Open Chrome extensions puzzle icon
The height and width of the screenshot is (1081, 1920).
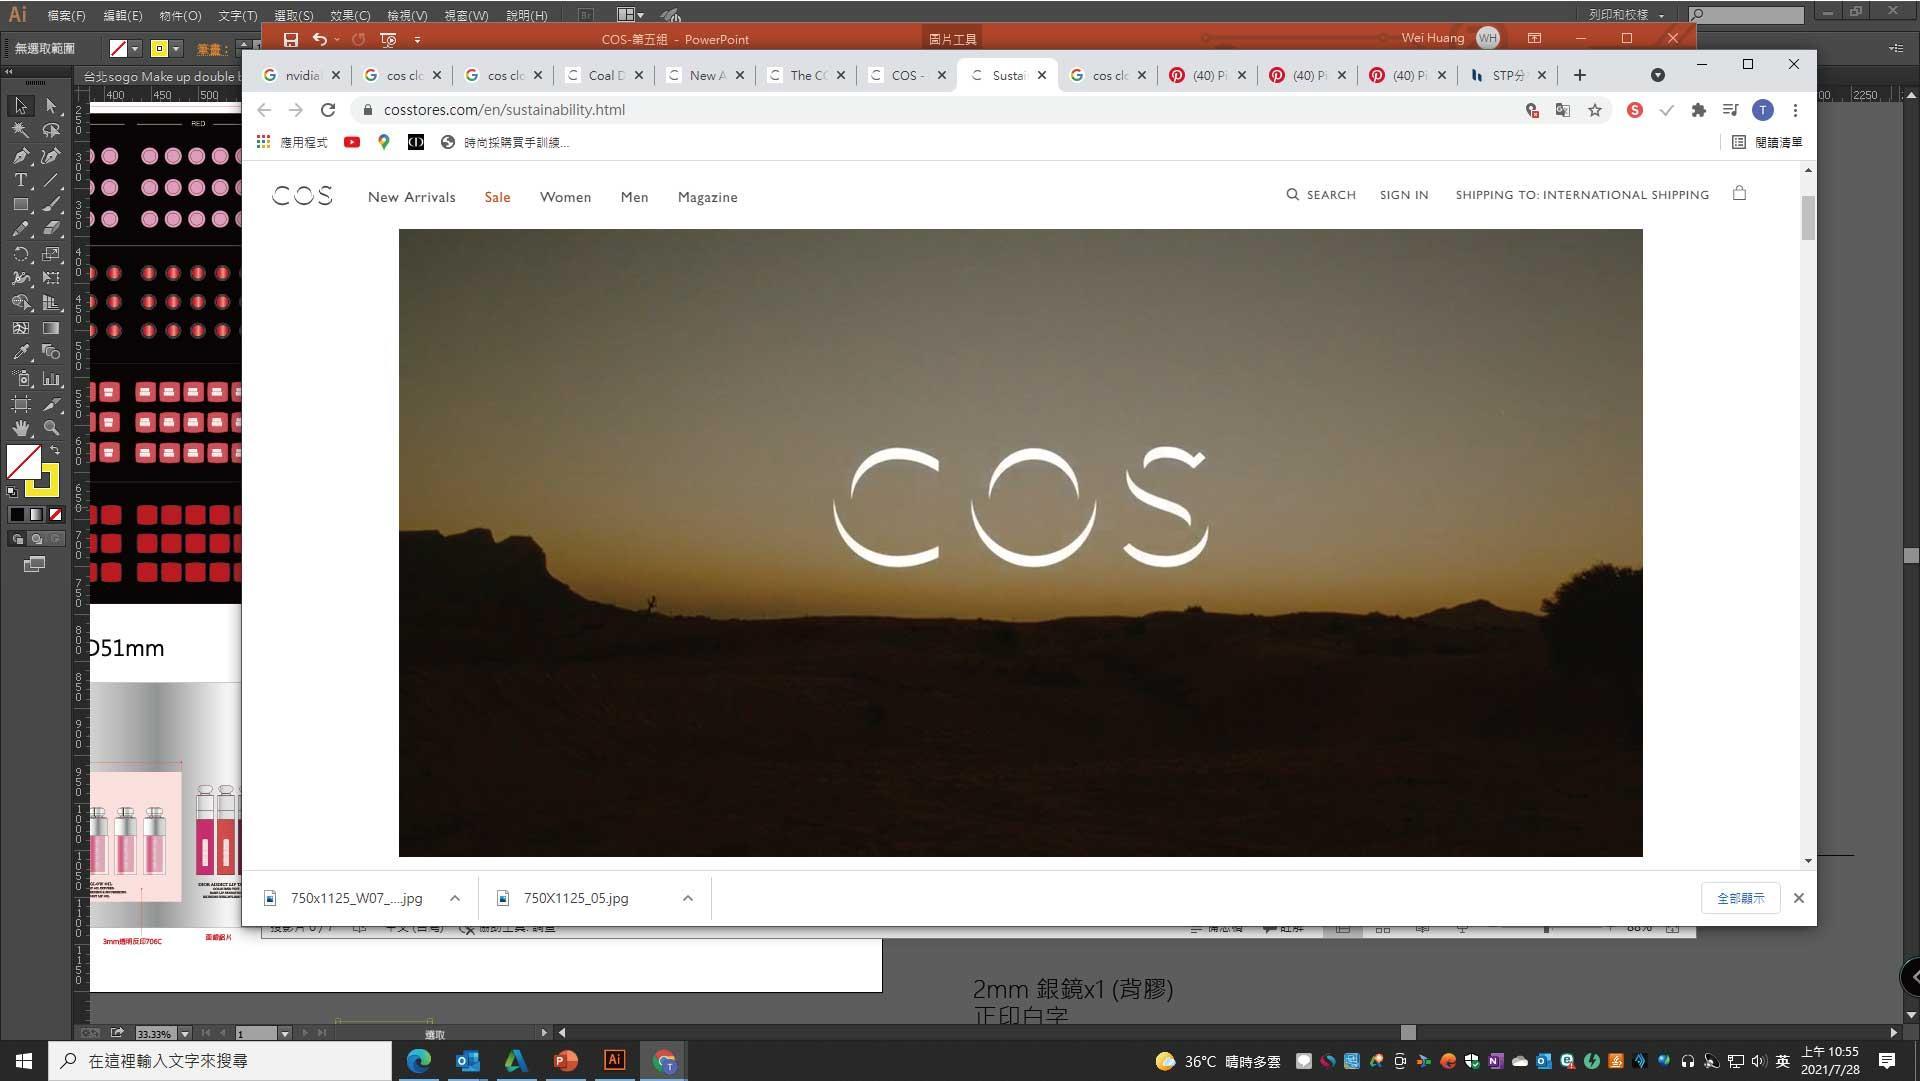(1698, 110)
